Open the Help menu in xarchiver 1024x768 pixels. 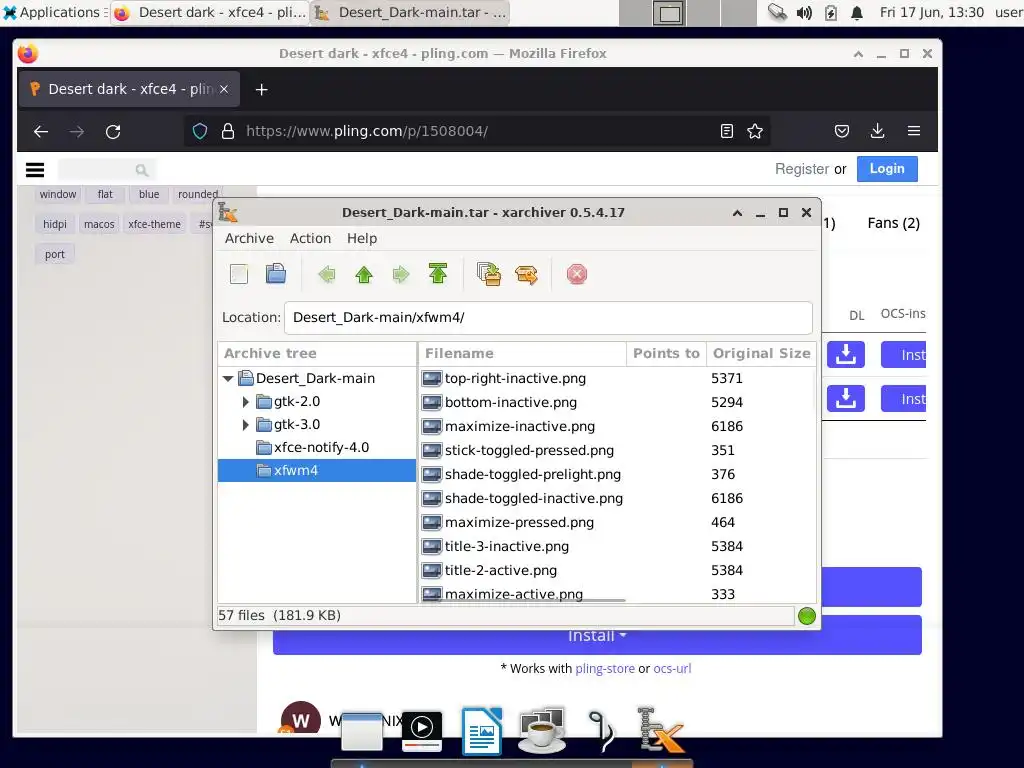click(x=362, y=238)
